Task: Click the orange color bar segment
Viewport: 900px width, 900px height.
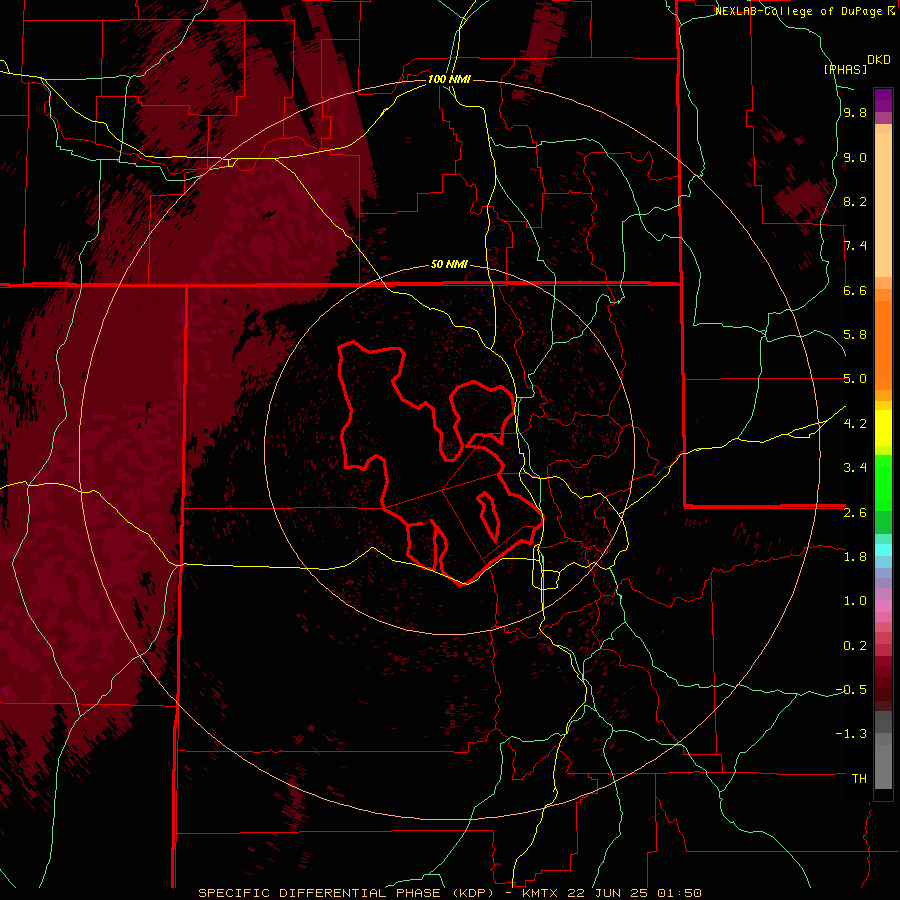Action: point(883,346)
